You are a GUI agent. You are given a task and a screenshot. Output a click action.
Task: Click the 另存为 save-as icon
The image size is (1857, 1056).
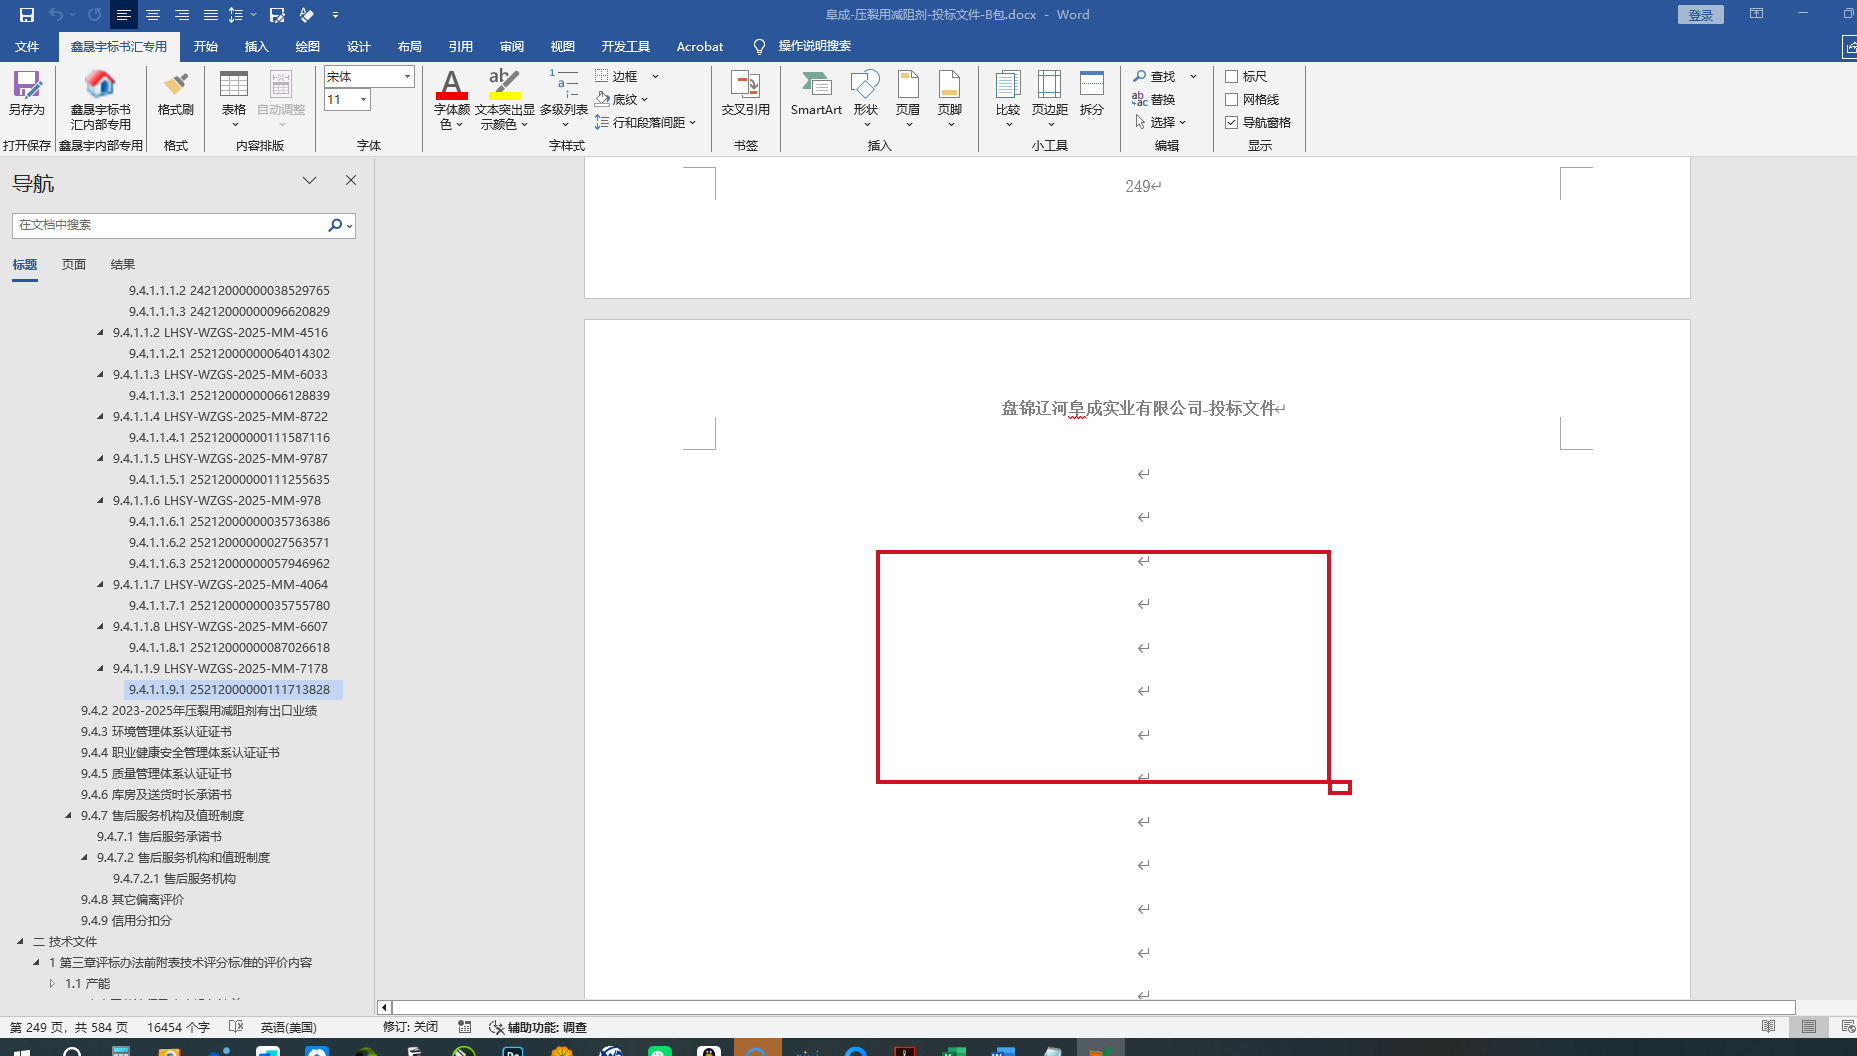[27, 93]
